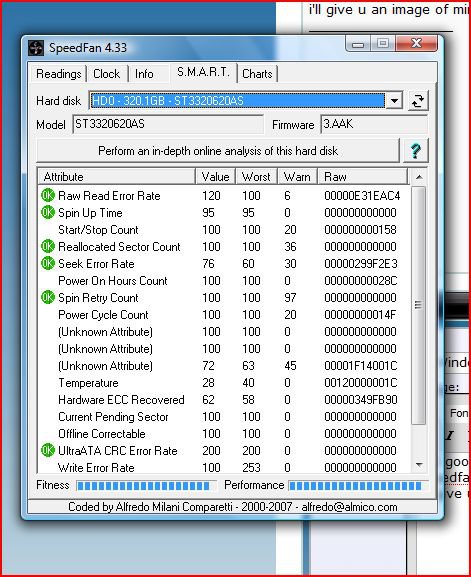Click OK icon beside UltraATA CRC Error Rate
Screen dimensions: 471x577
click(x=48, y=450)
